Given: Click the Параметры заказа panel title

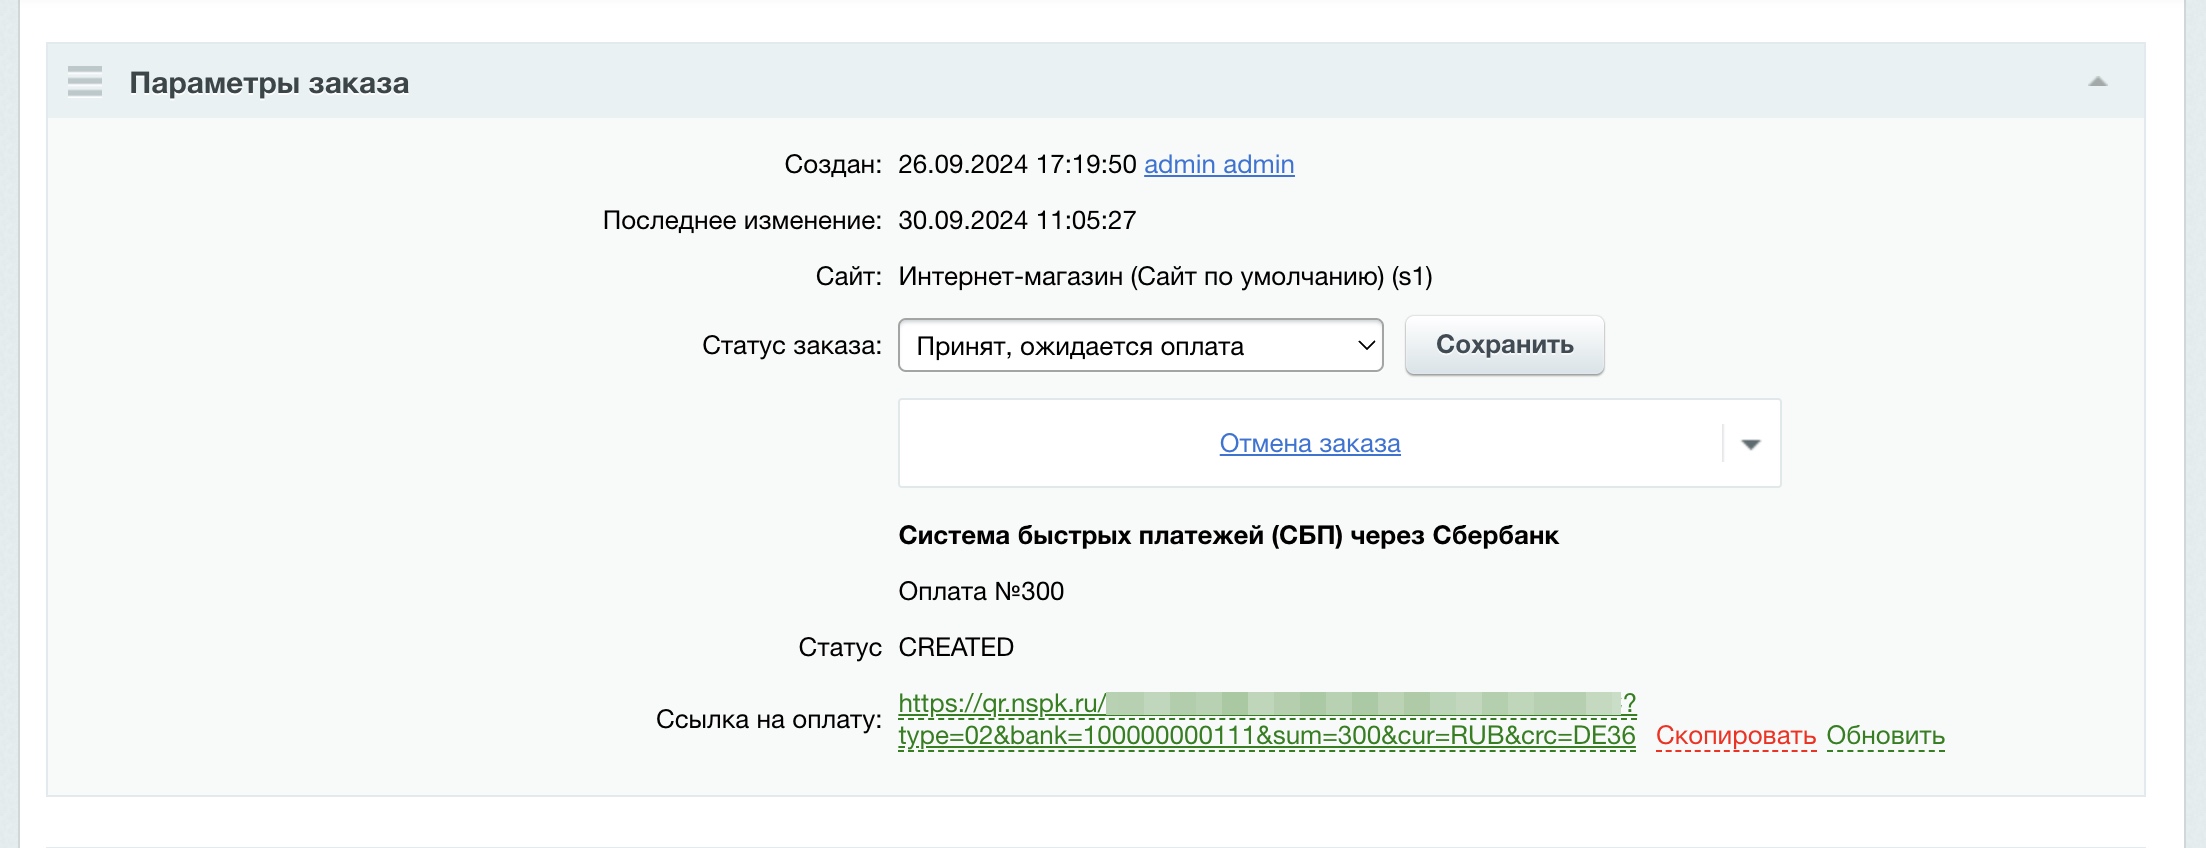Looking at the screenshot, I should pos(269,83).
